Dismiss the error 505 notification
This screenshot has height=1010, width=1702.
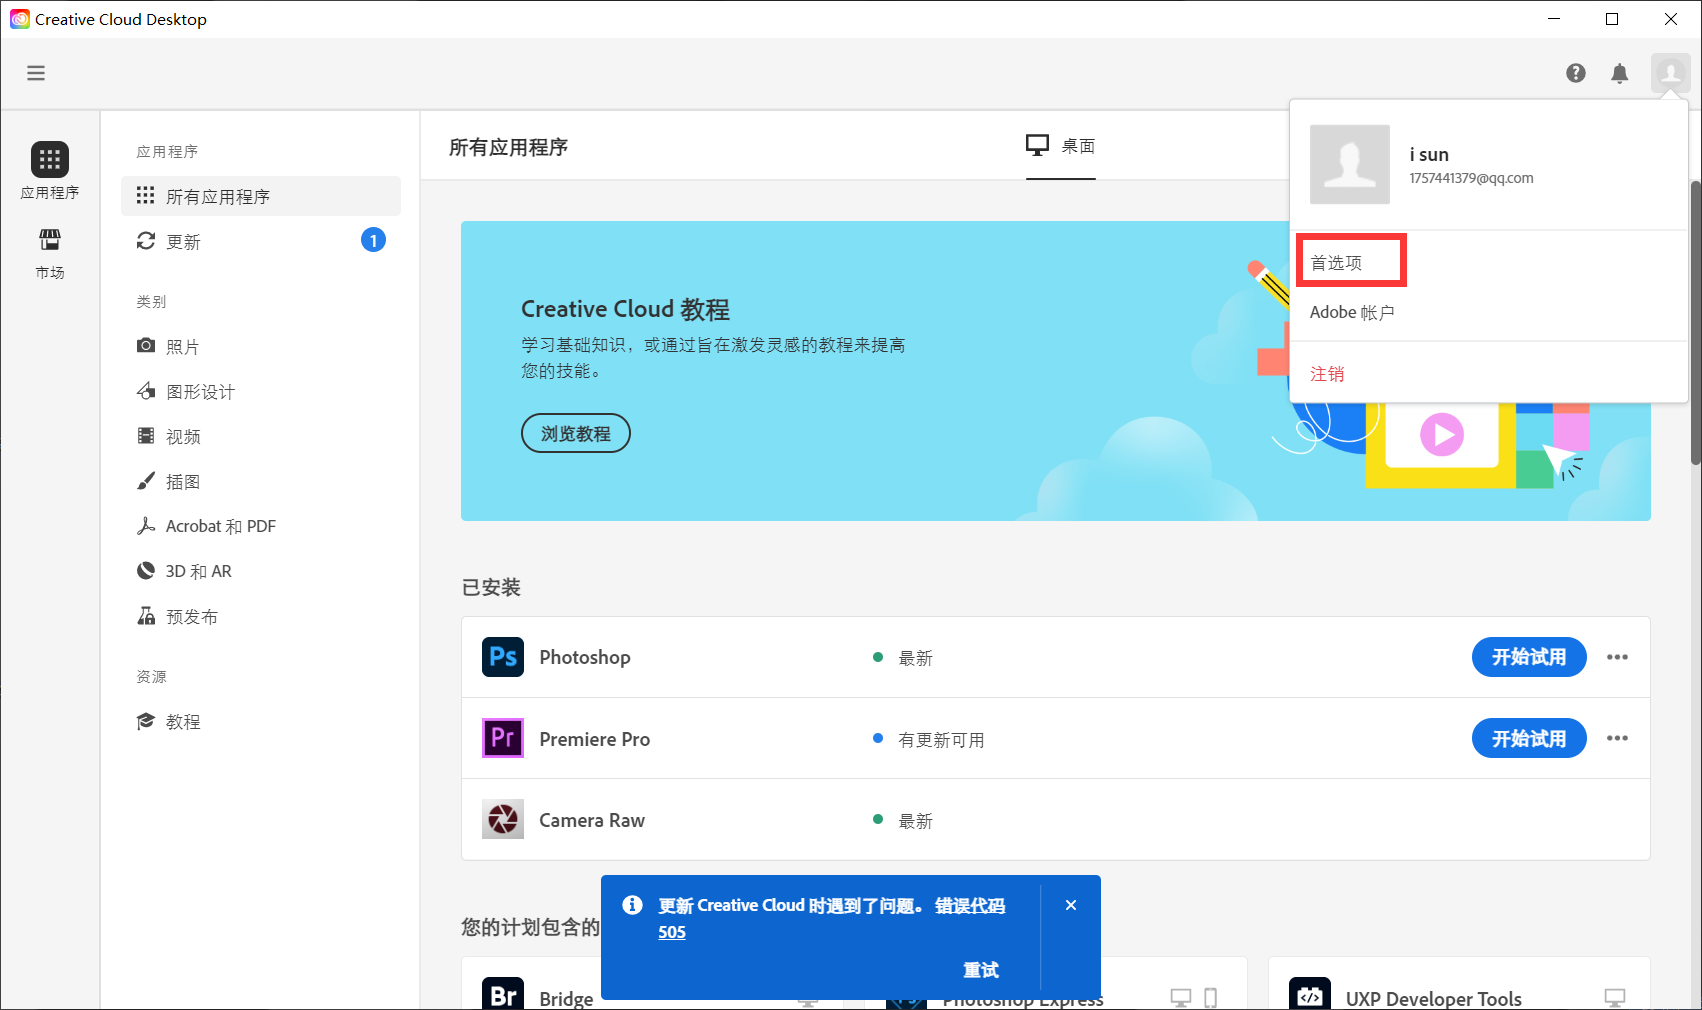click(1071, 905)
